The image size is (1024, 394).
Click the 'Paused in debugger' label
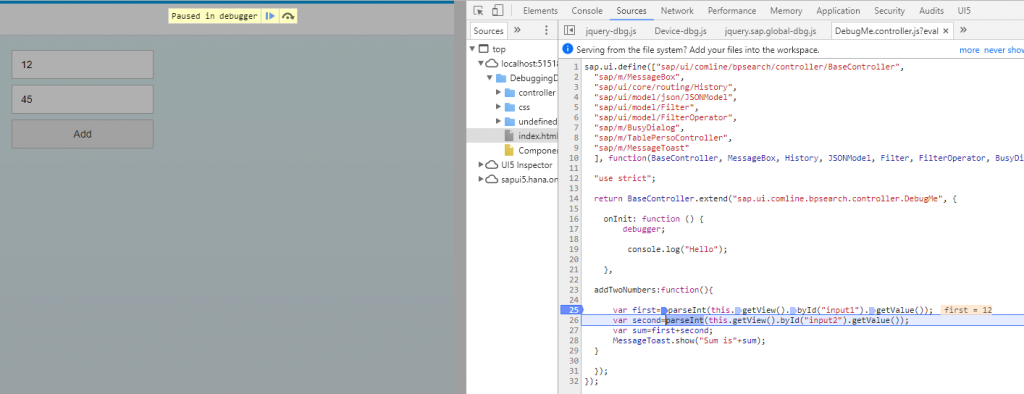[x=214, y=16]
